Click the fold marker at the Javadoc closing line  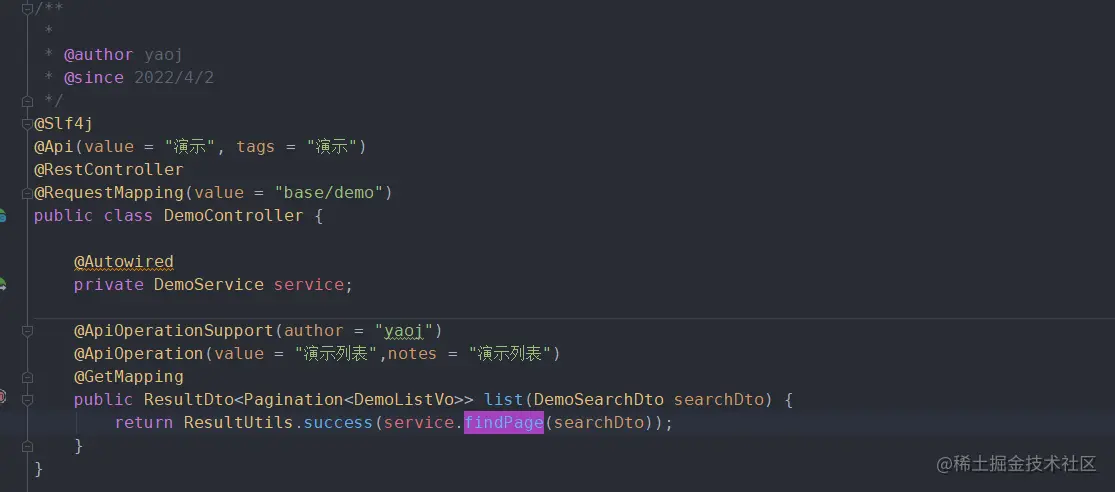[27, 100]
